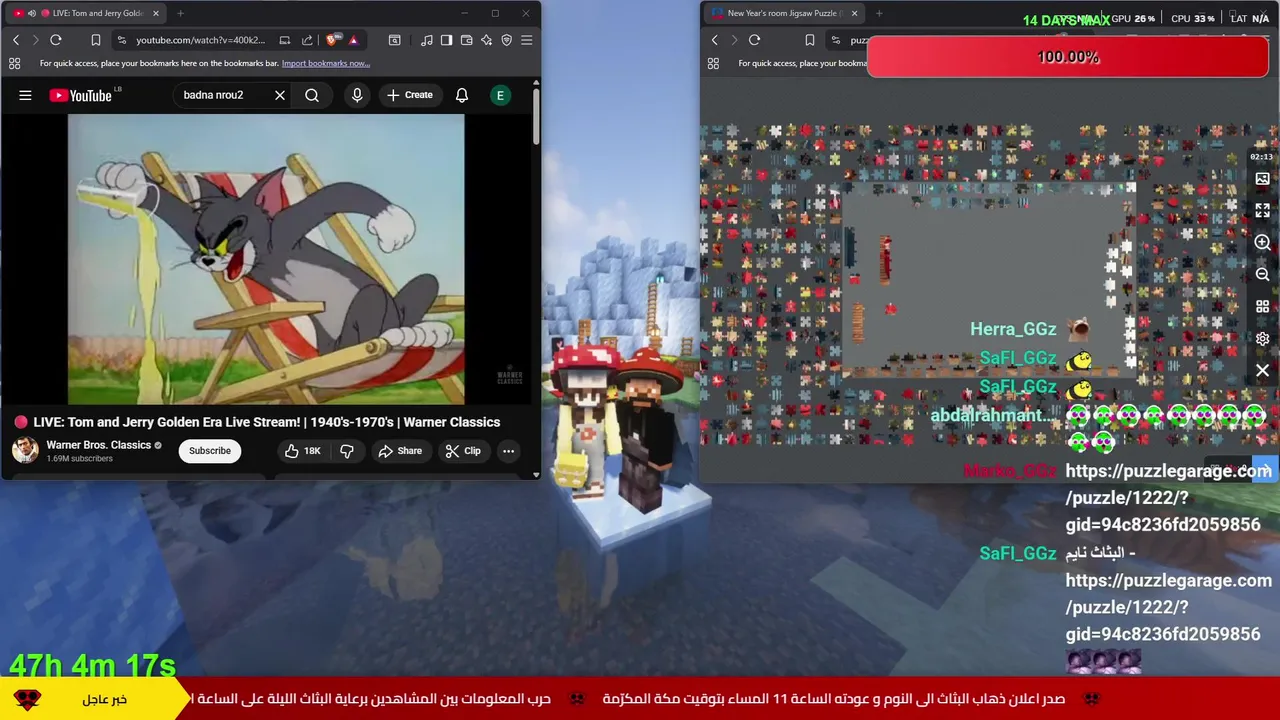Open the Brave Wallet icon
Screen dimensions: 1280x720
[x=466, y=40]
